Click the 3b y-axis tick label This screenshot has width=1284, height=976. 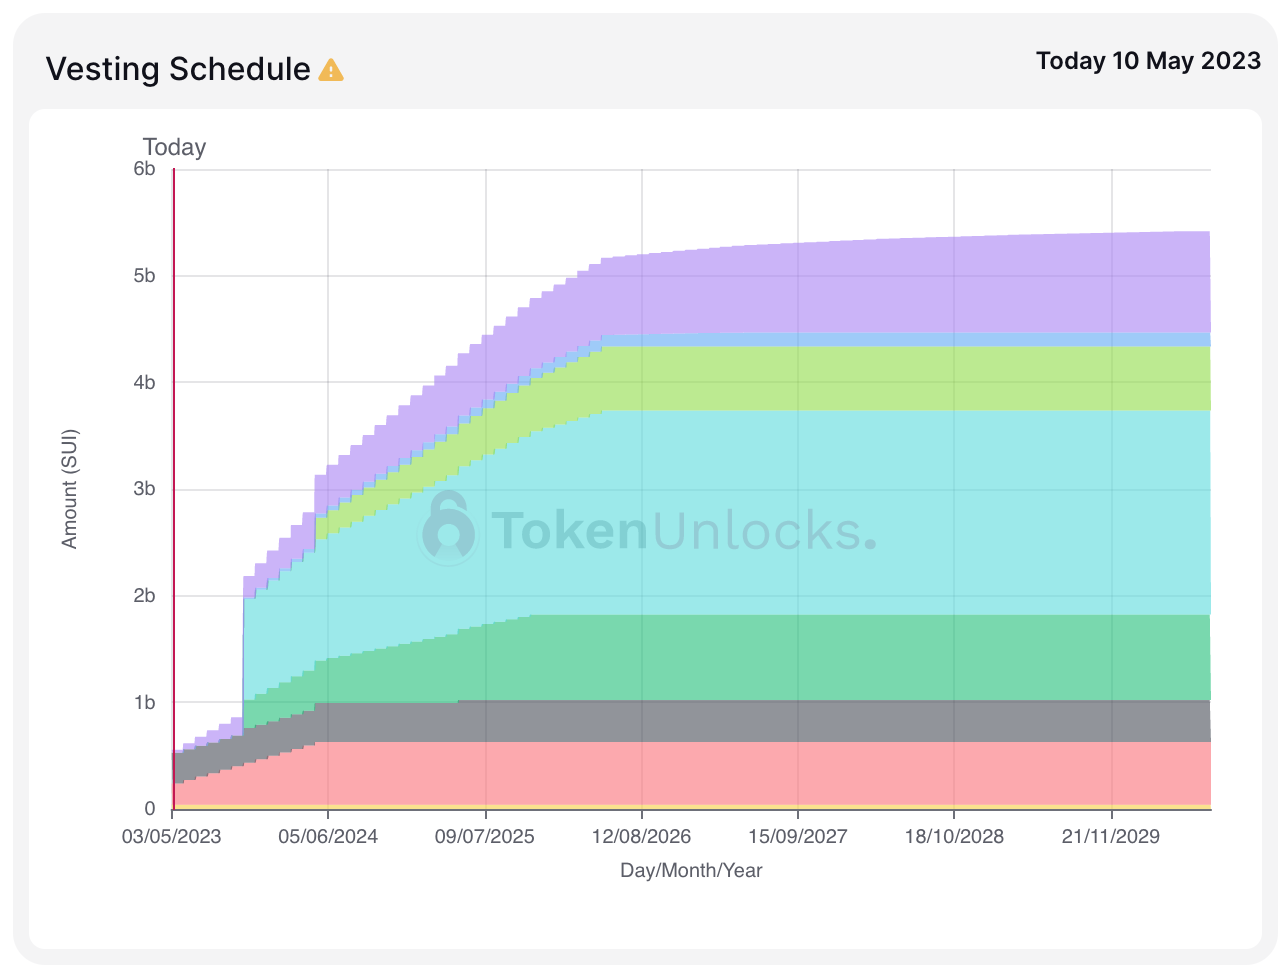coord(144,489)
